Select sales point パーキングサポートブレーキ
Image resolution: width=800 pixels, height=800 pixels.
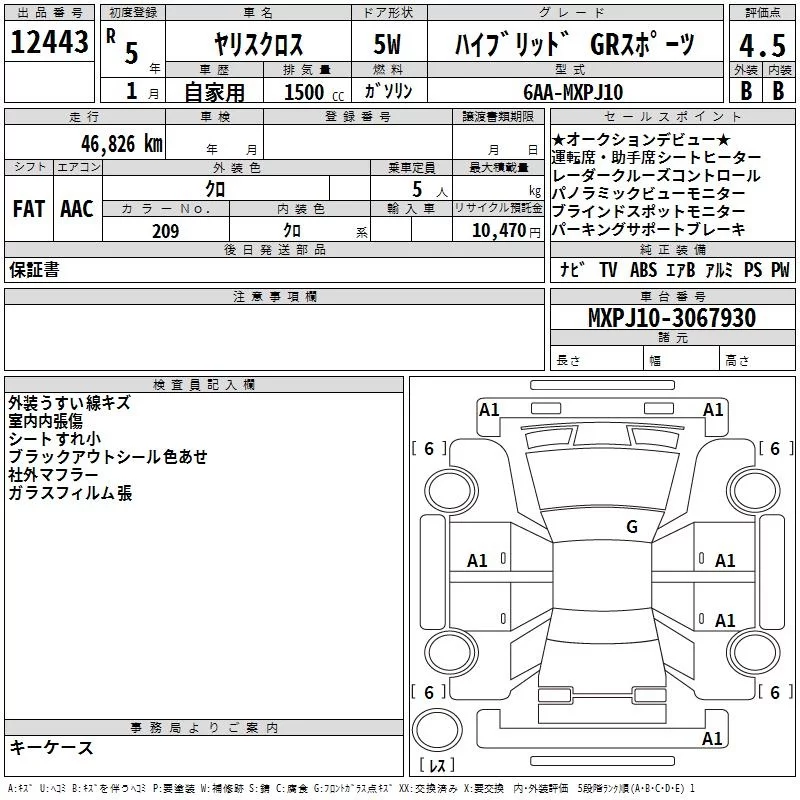(x=648, y=229)
